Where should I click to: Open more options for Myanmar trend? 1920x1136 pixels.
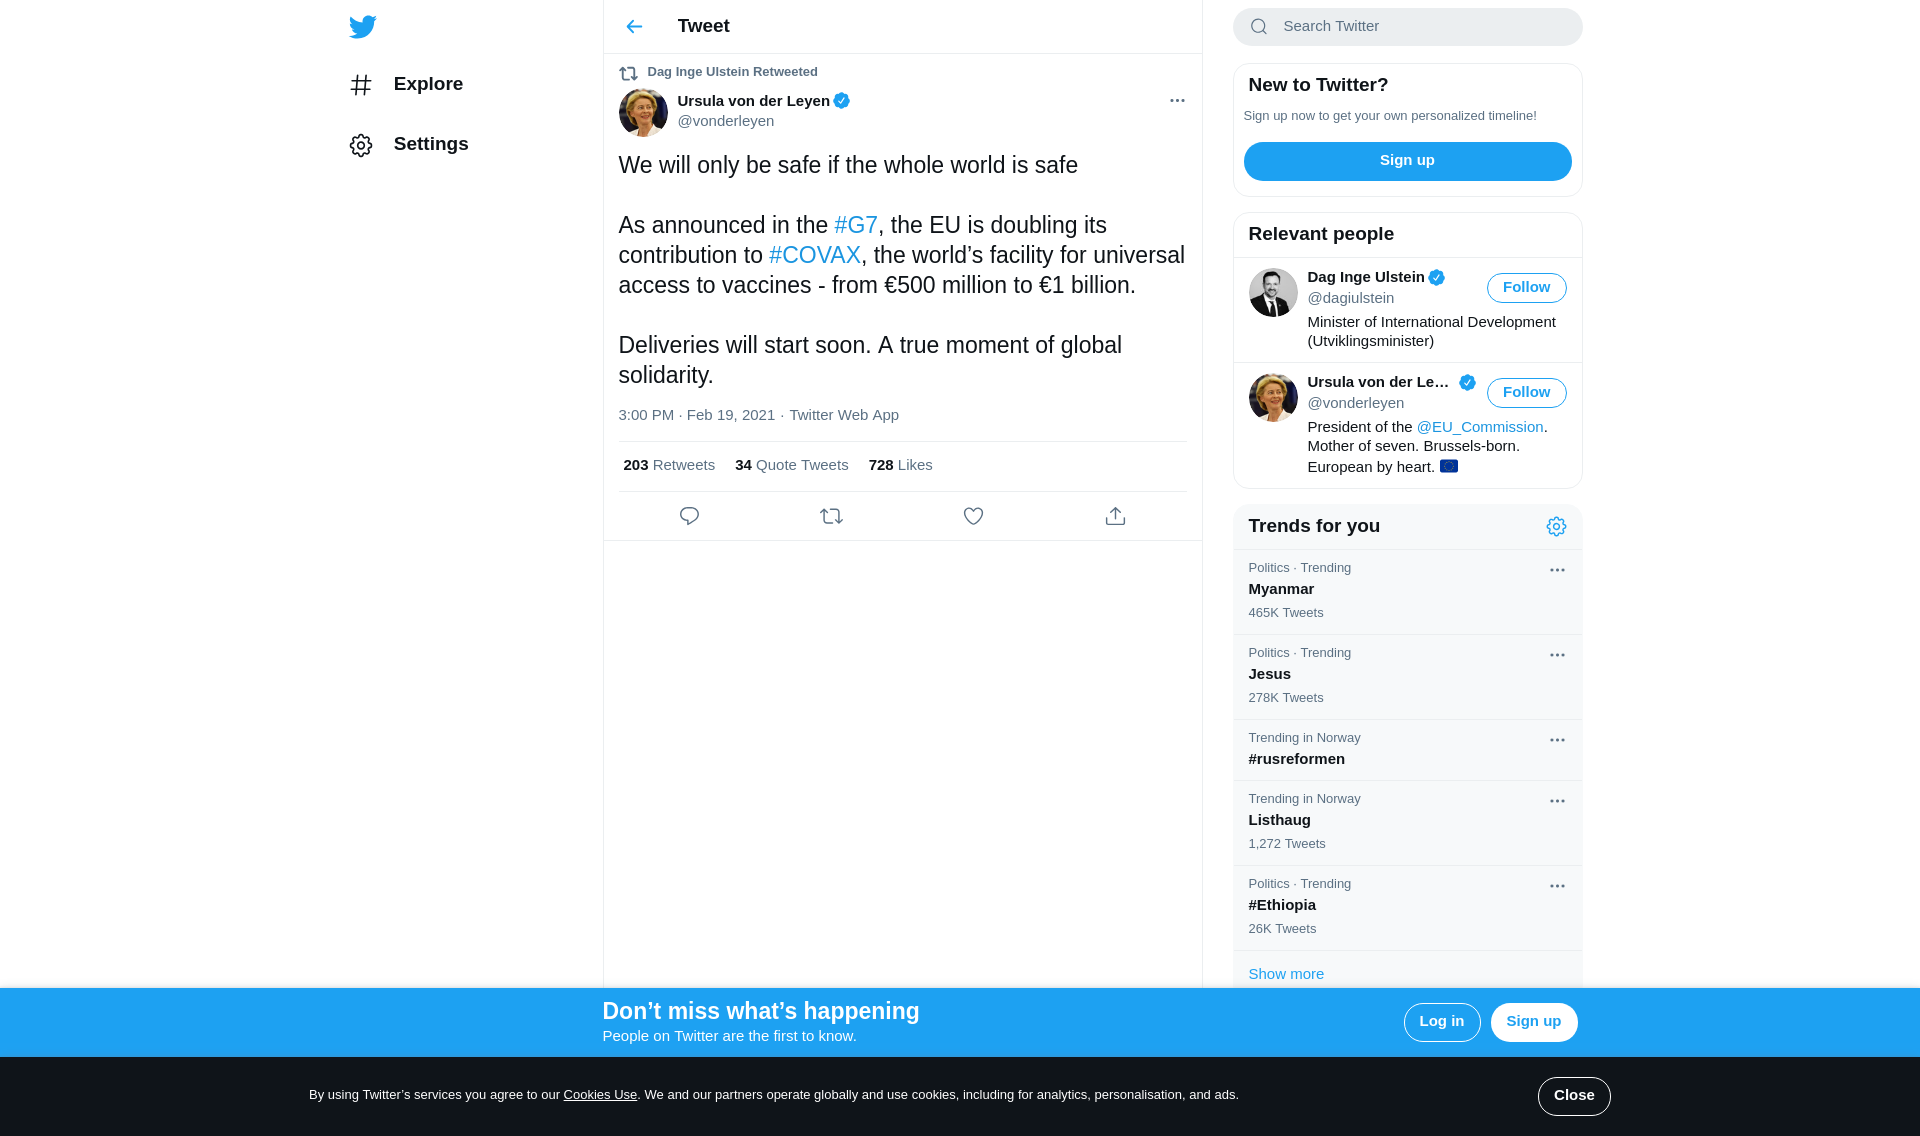[x=1557, y=570]
